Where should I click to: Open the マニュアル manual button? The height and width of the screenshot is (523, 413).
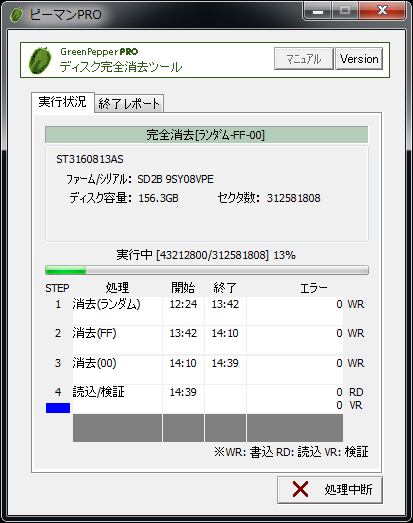304,59
